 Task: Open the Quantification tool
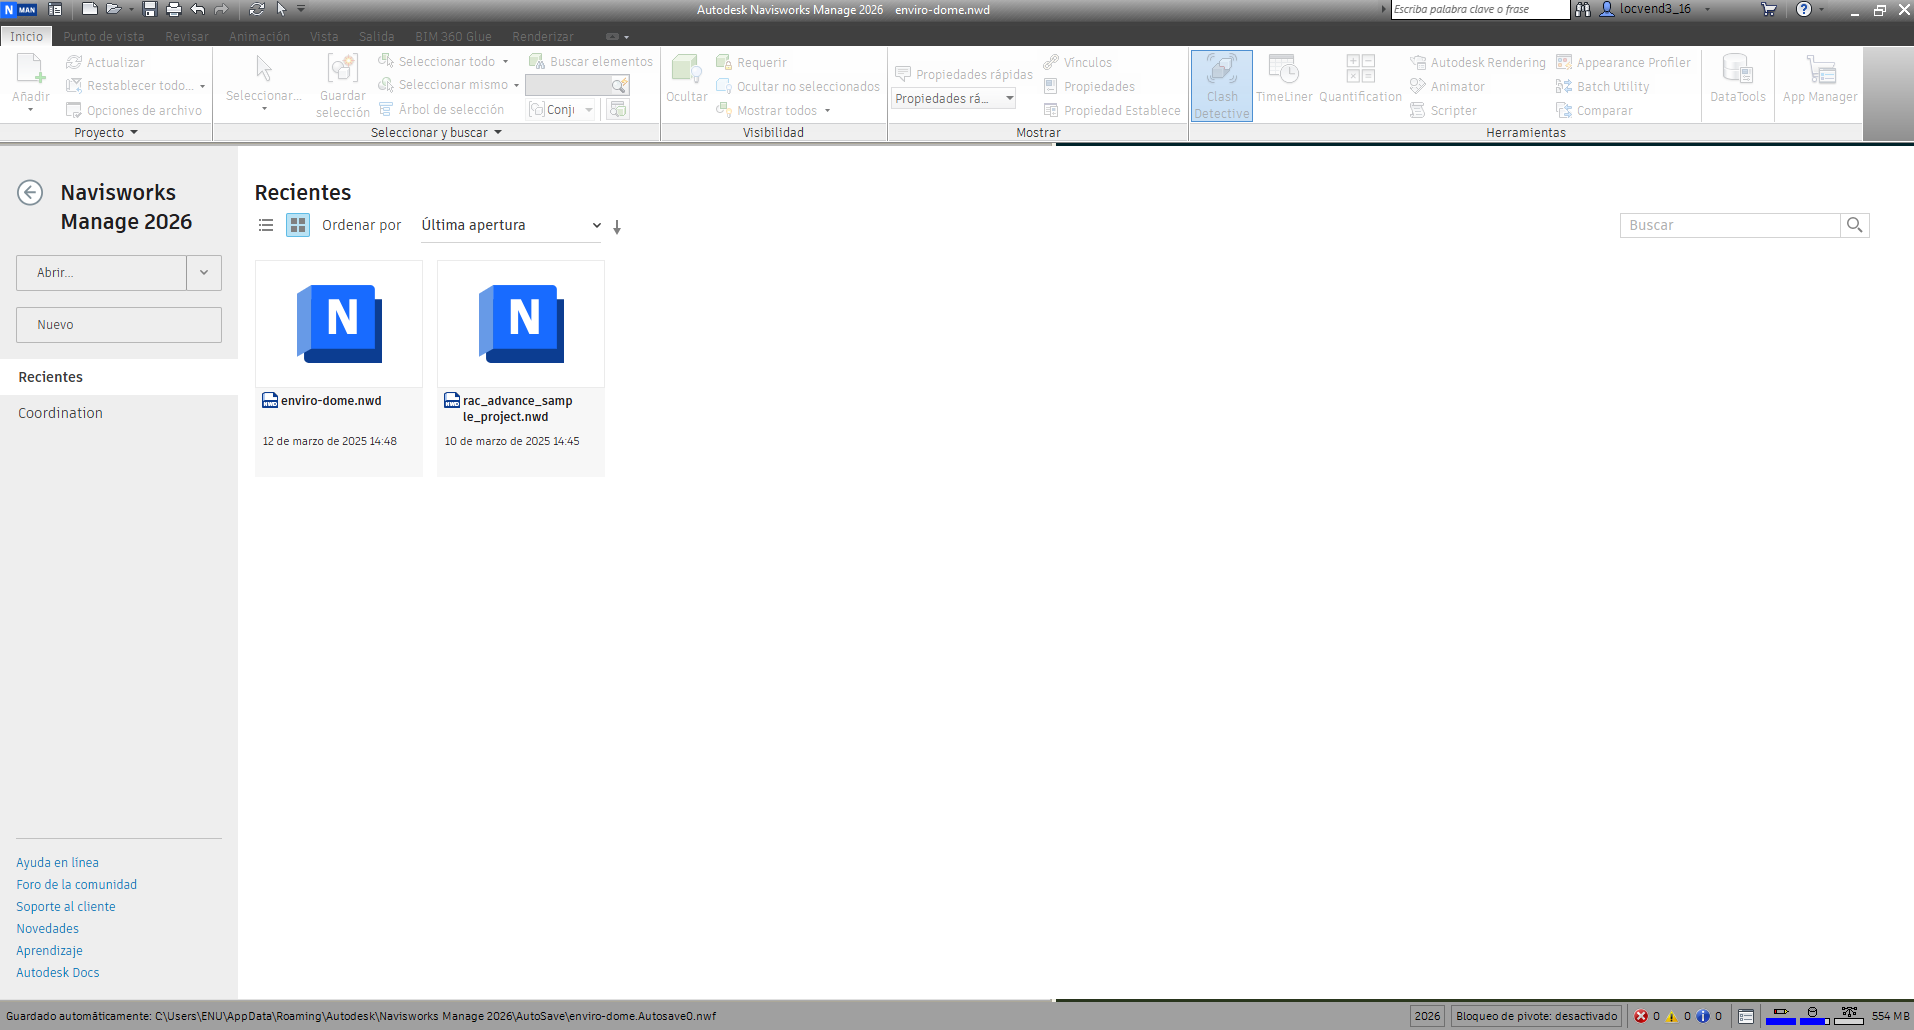tap(1360, 79)
